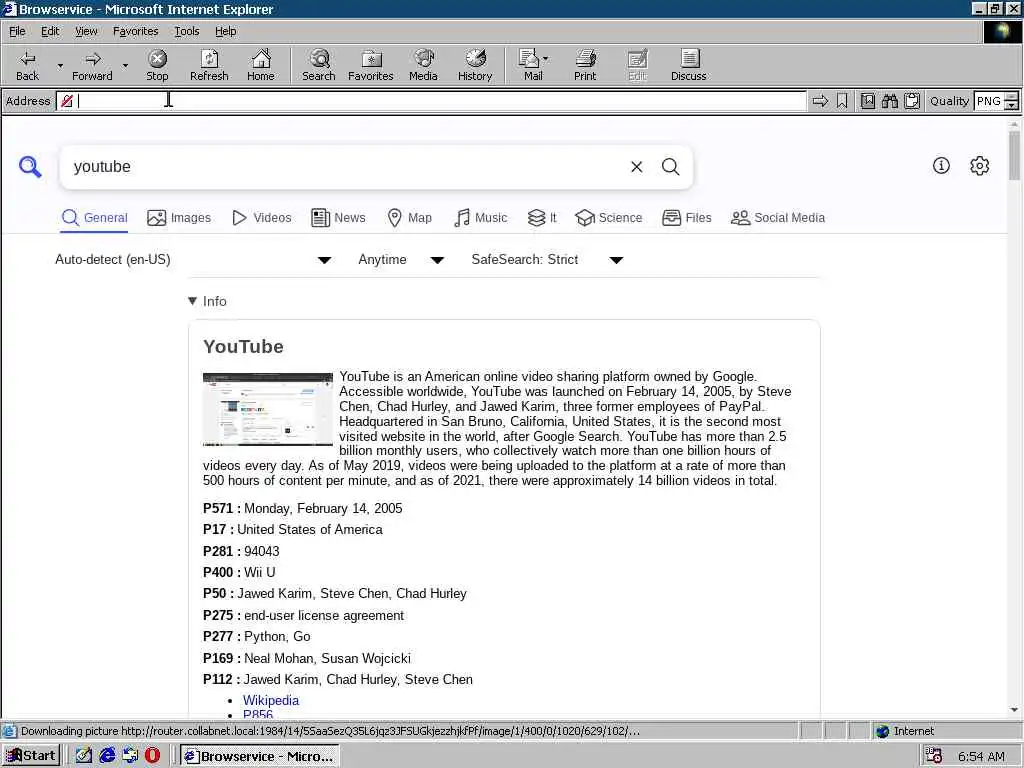Click the Start button

click(x=31, y=756)
